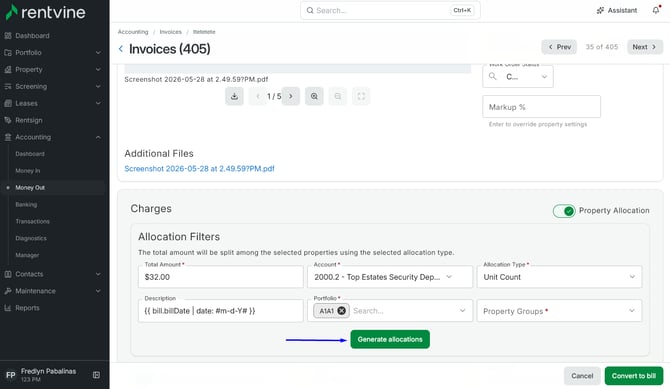Open the Allocation Type dropdown
Screen dimensions: 670x389
(x=559, y=277)
